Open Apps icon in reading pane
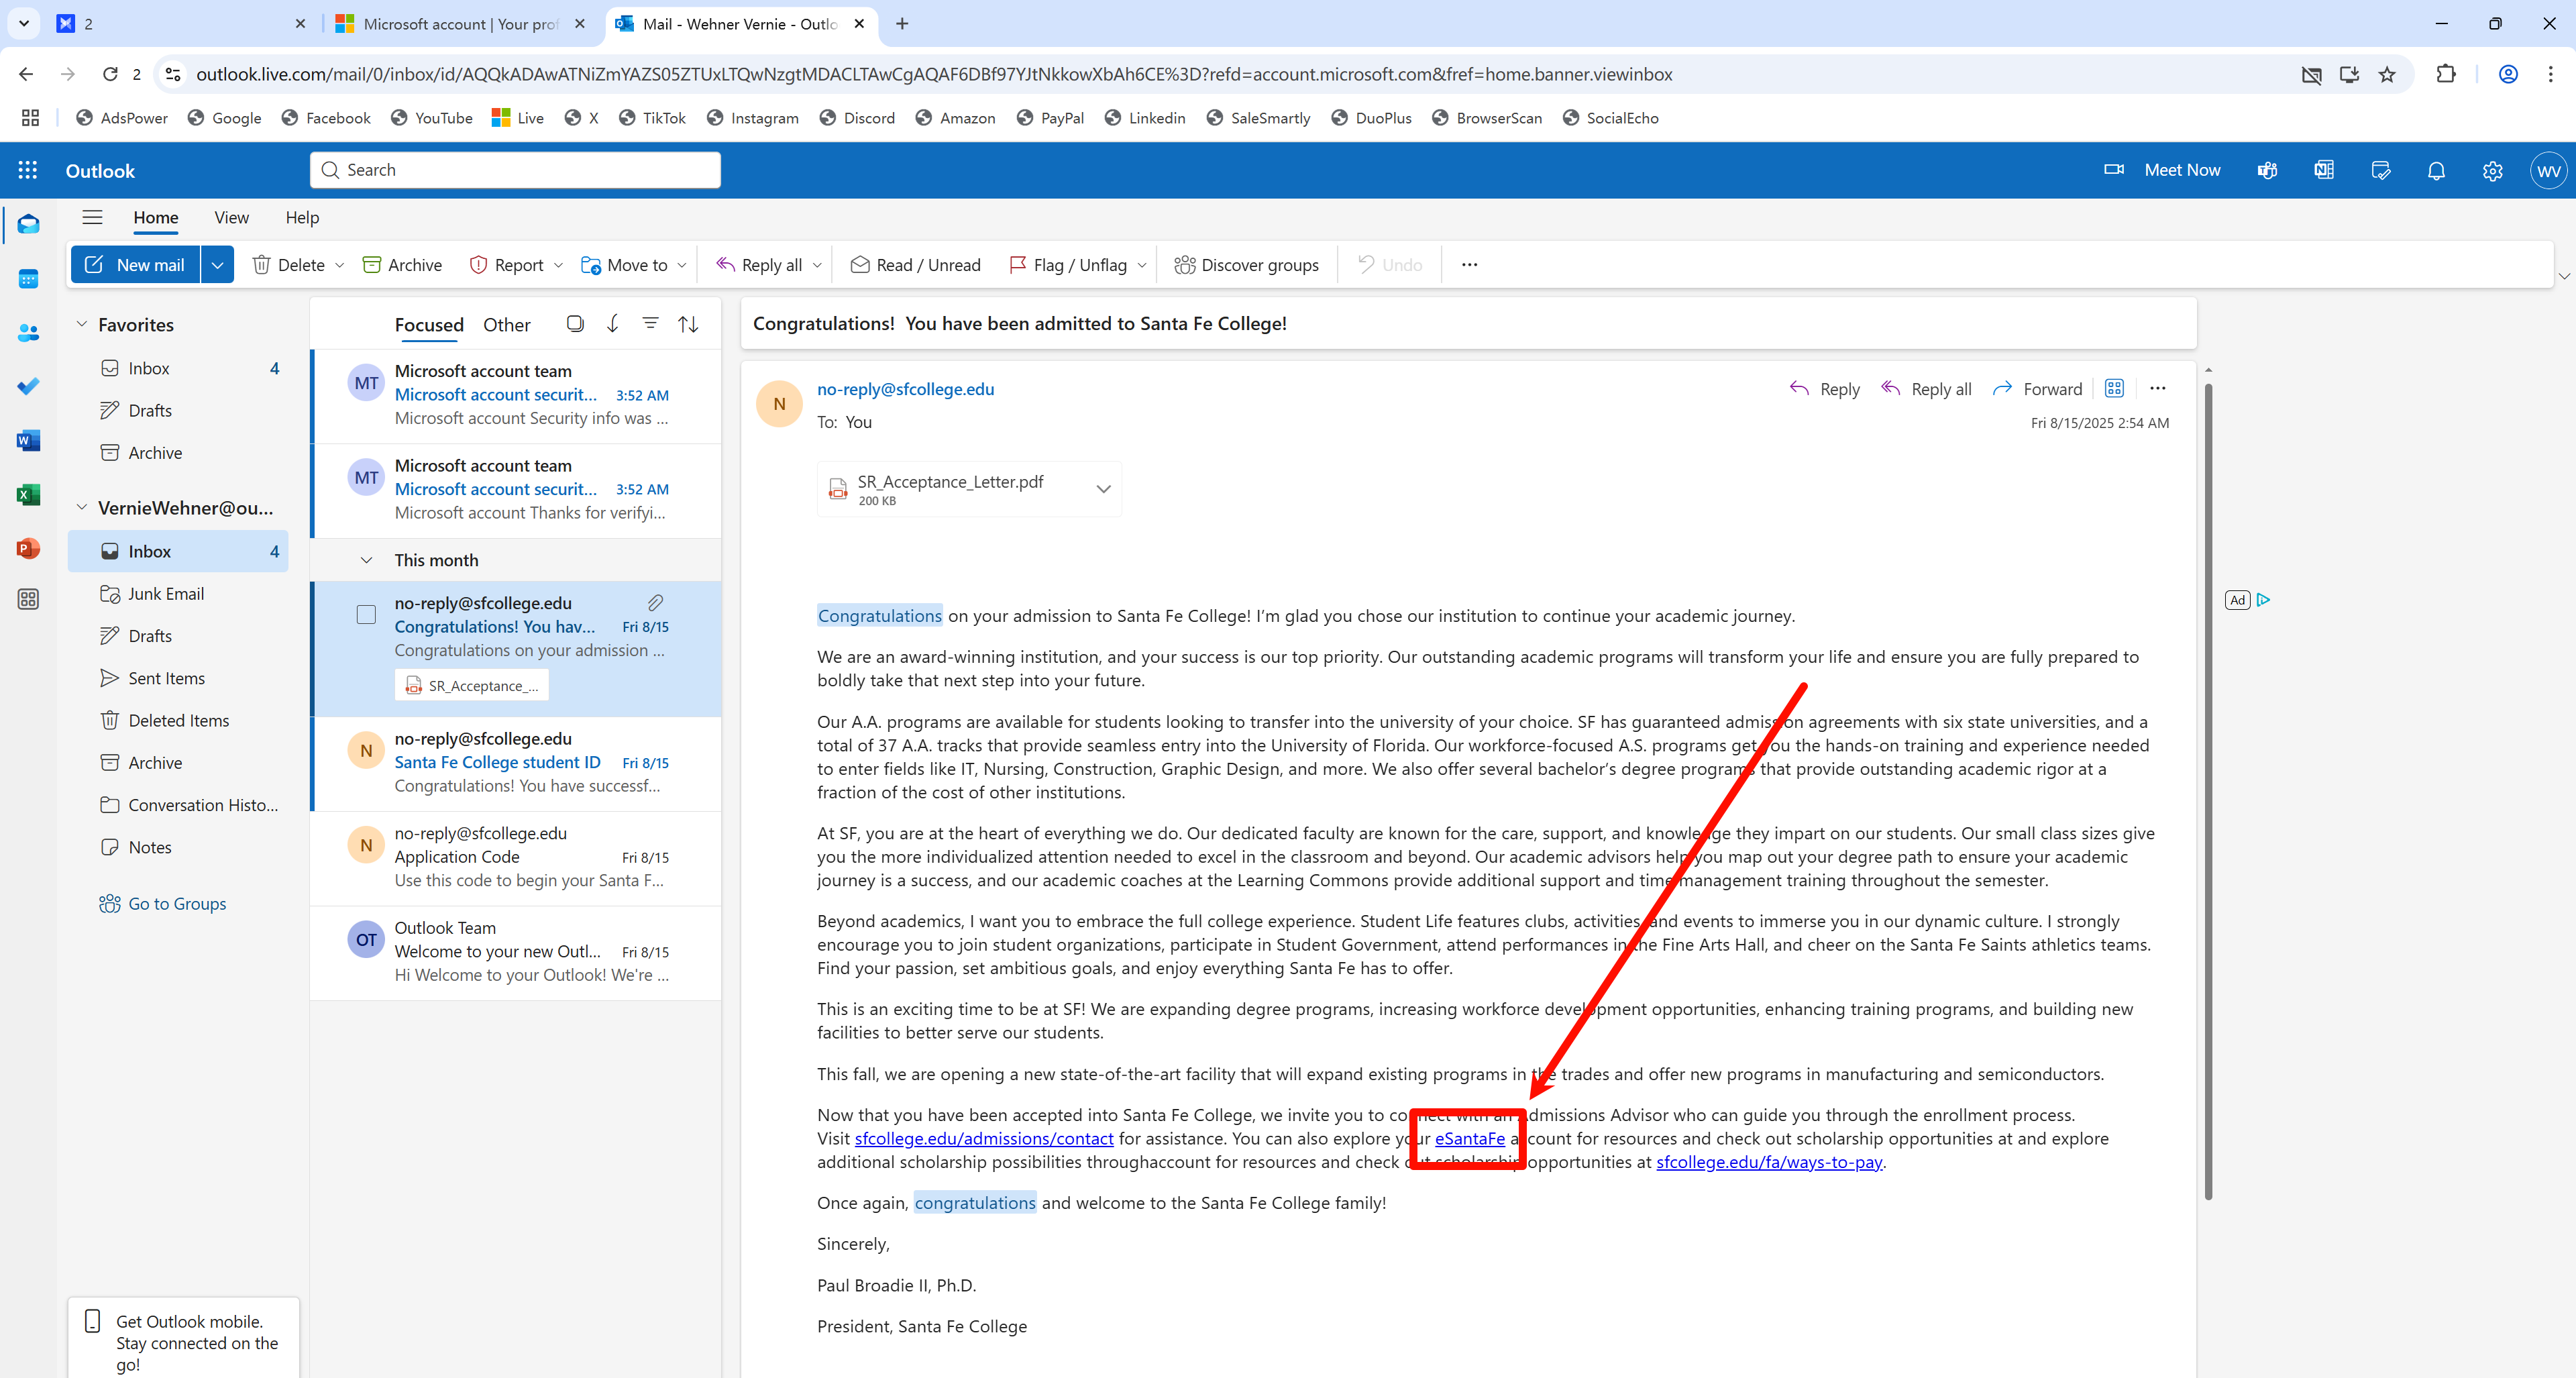This screenshot has height=1378, width=2576. pos(2114,388)
